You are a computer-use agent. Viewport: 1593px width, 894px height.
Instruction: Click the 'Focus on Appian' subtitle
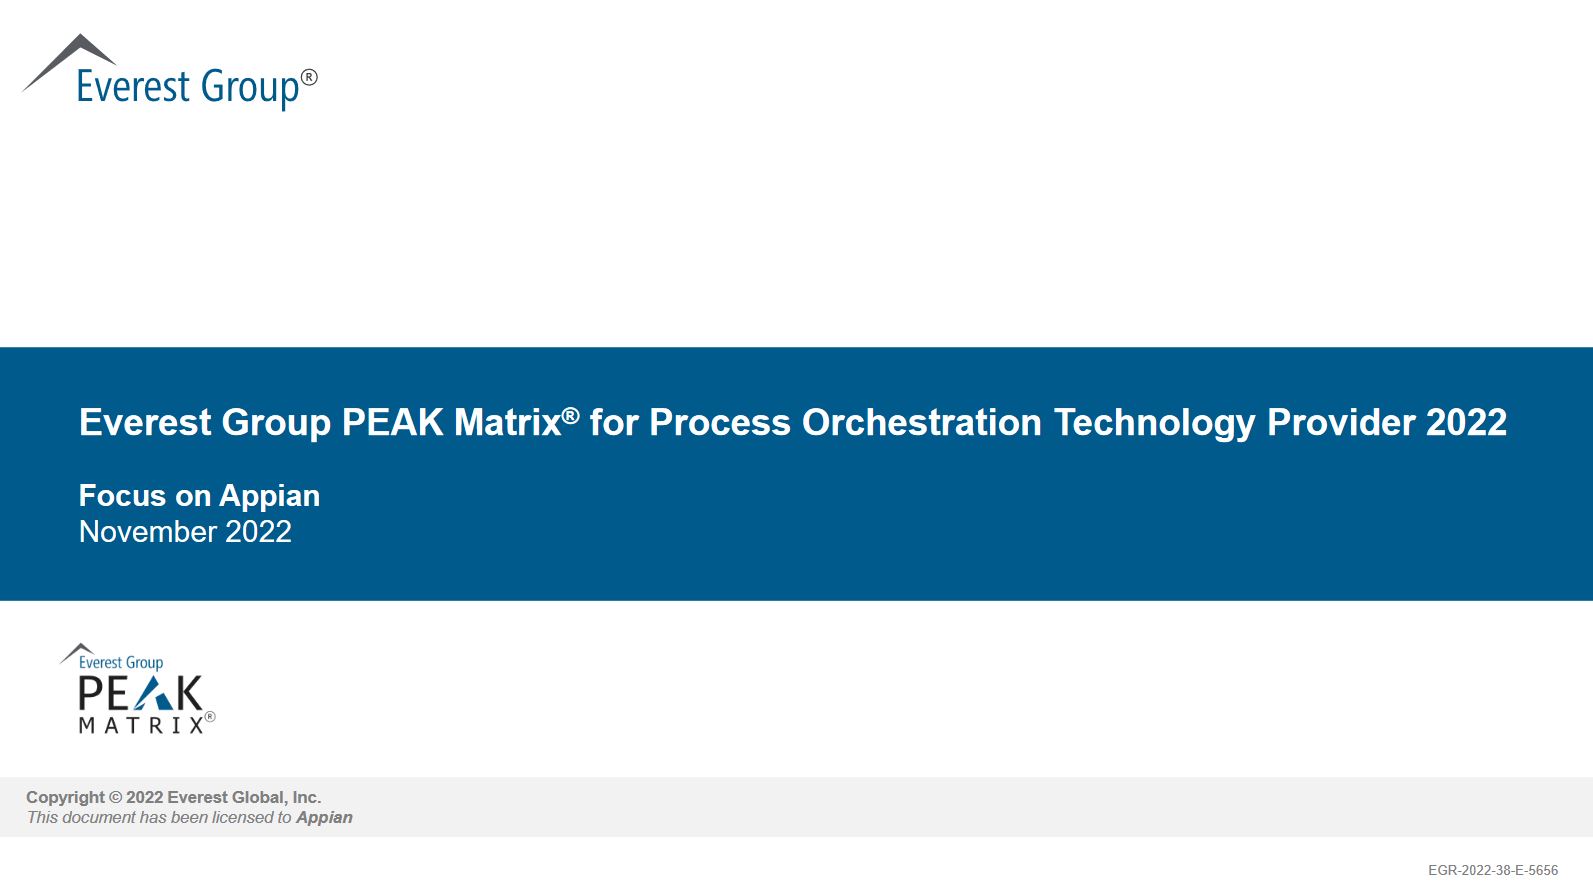(x=200, y=495)
